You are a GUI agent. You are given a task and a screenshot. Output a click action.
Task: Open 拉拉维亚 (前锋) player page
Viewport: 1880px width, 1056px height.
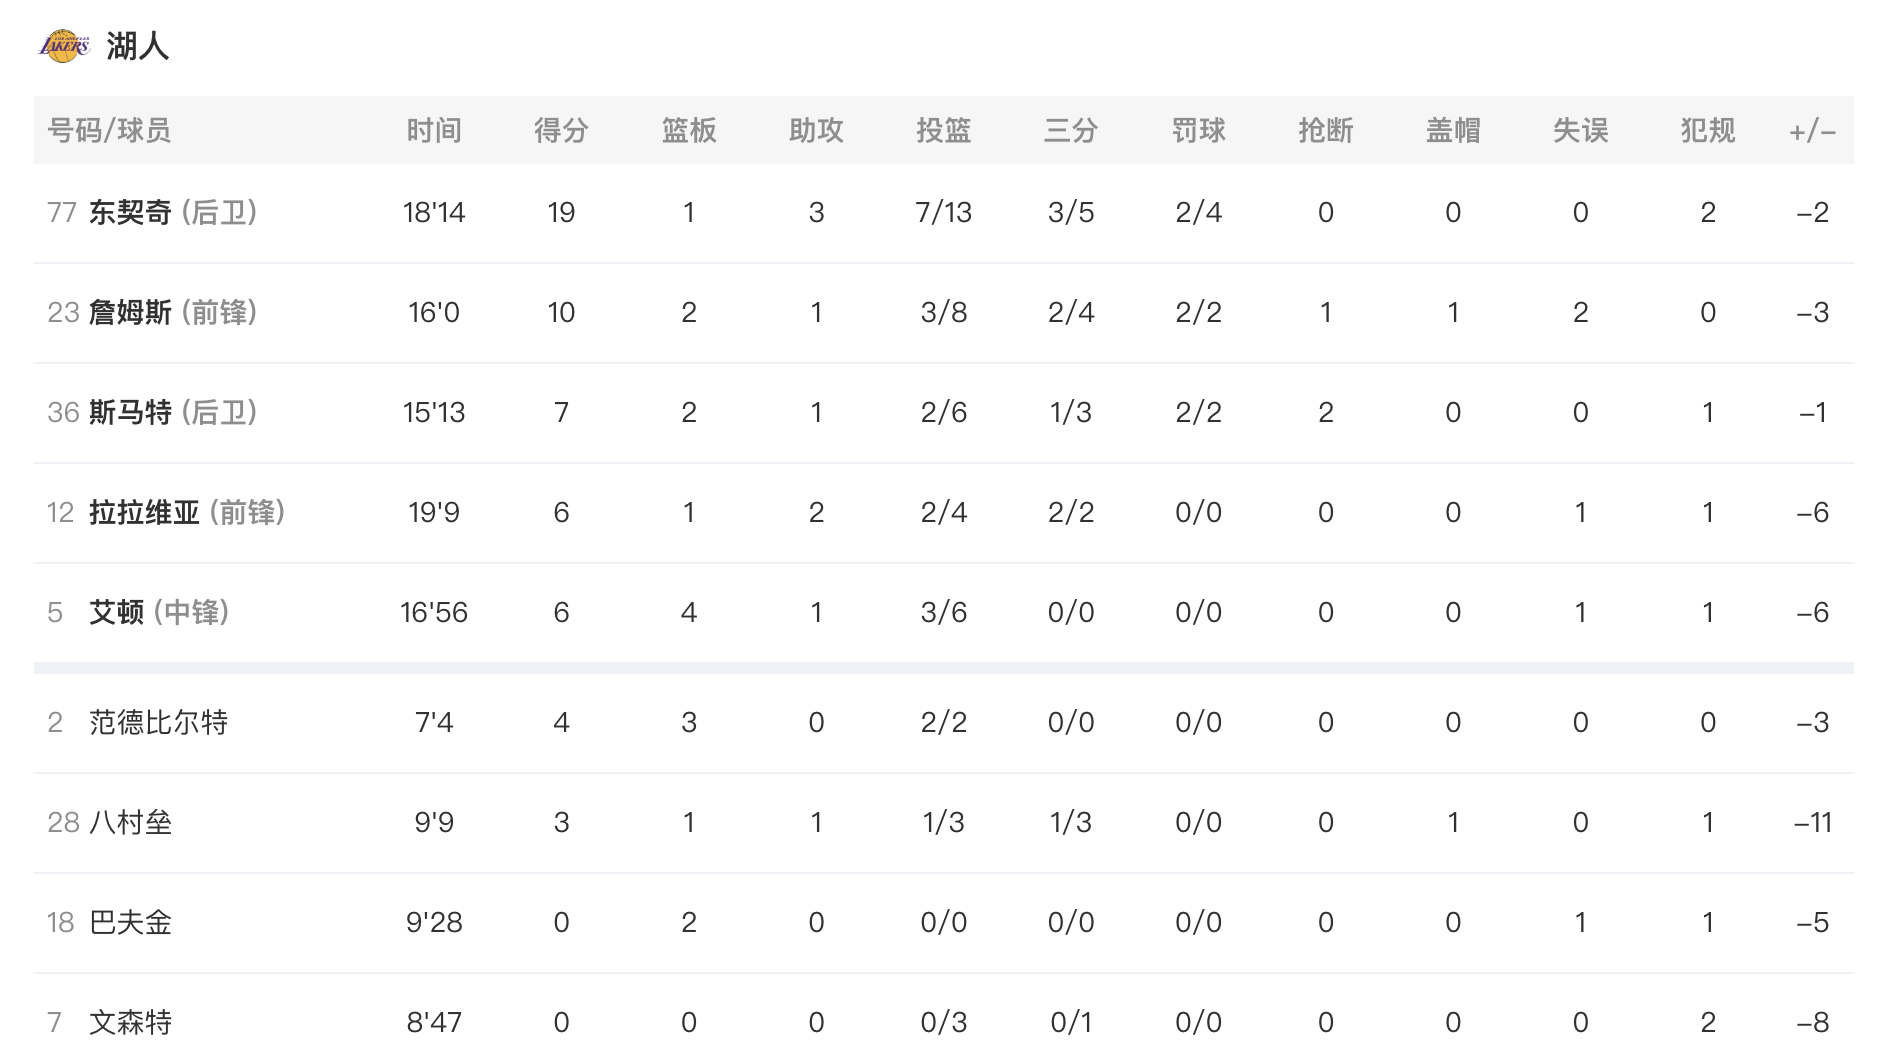187,512
